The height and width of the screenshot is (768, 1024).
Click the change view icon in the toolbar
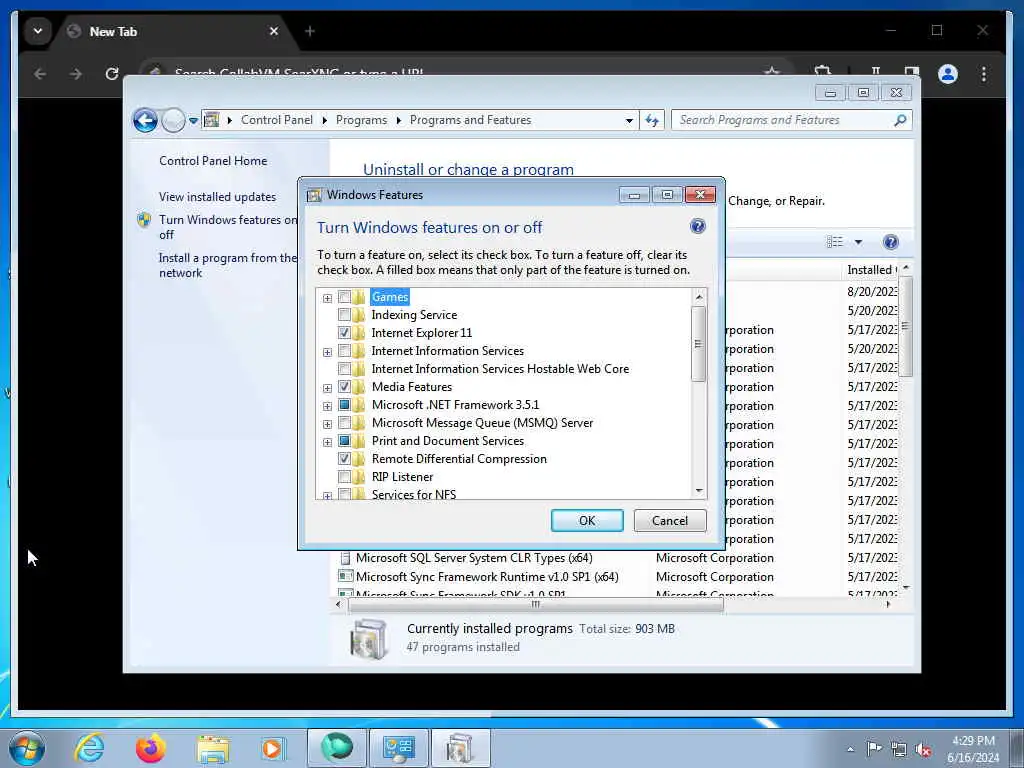pos(835,242)
